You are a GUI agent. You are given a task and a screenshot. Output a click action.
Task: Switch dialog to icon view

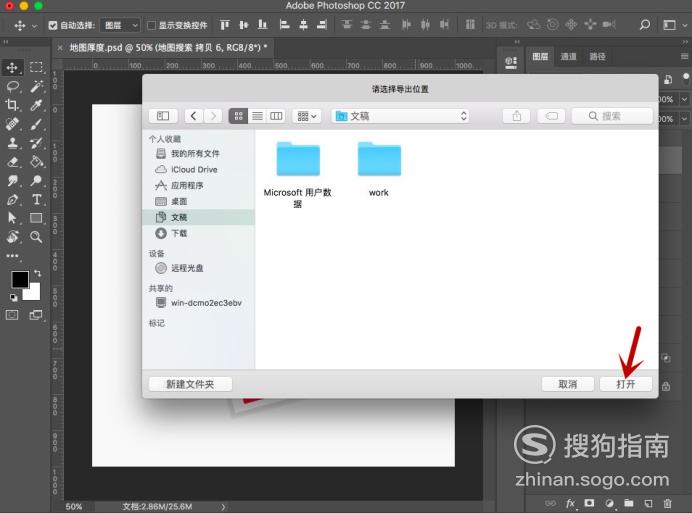coord(238,116)
